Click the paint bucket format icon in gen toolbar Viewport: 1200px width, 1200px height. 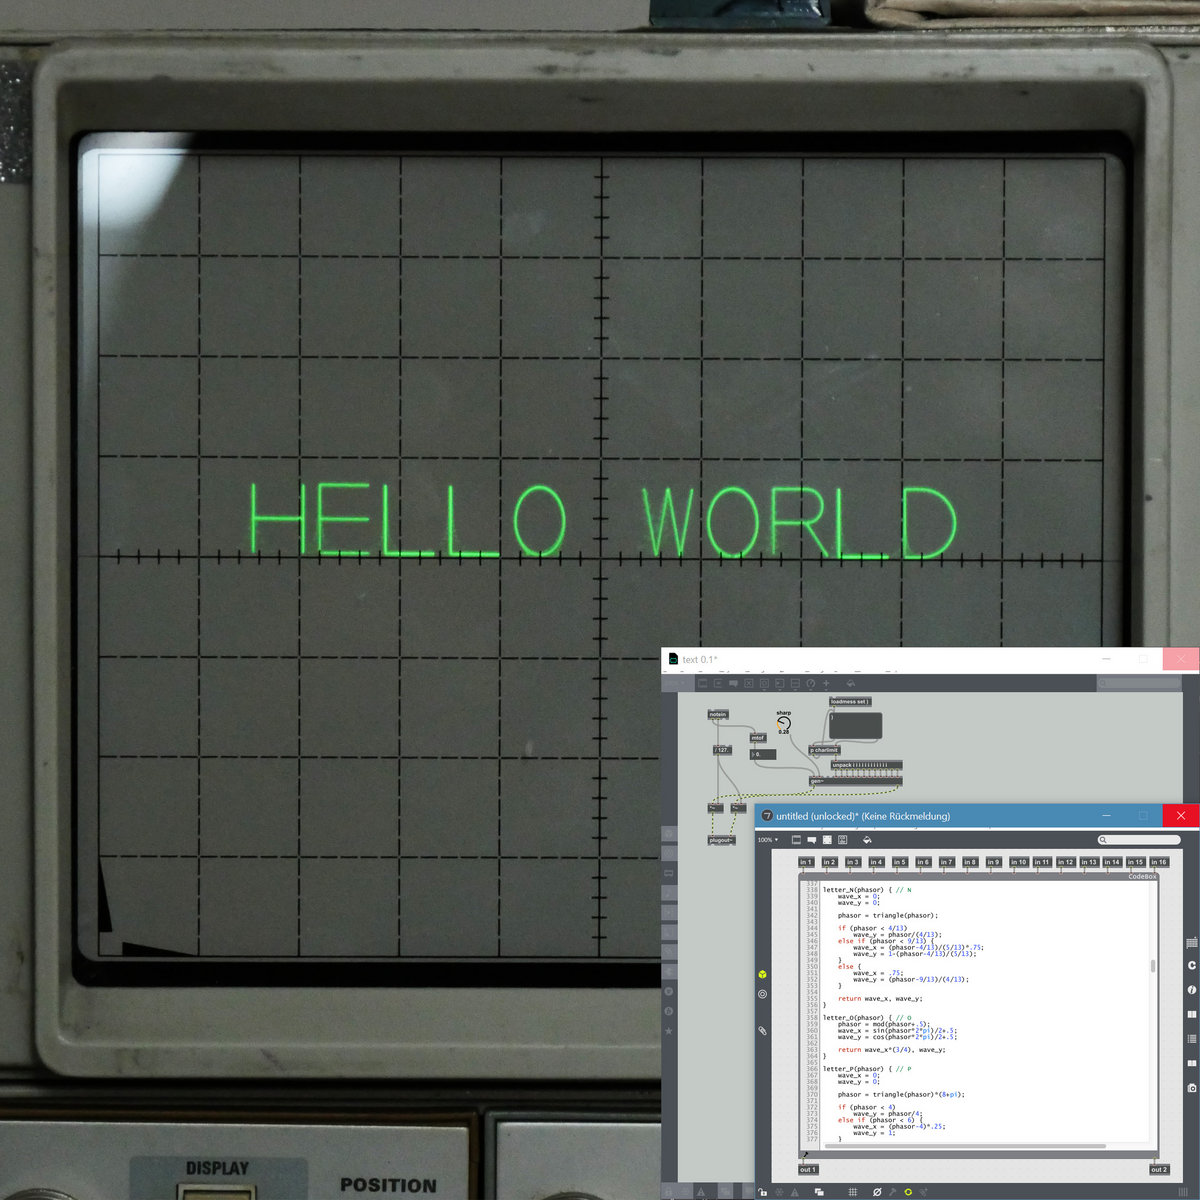tap(867, 840)
